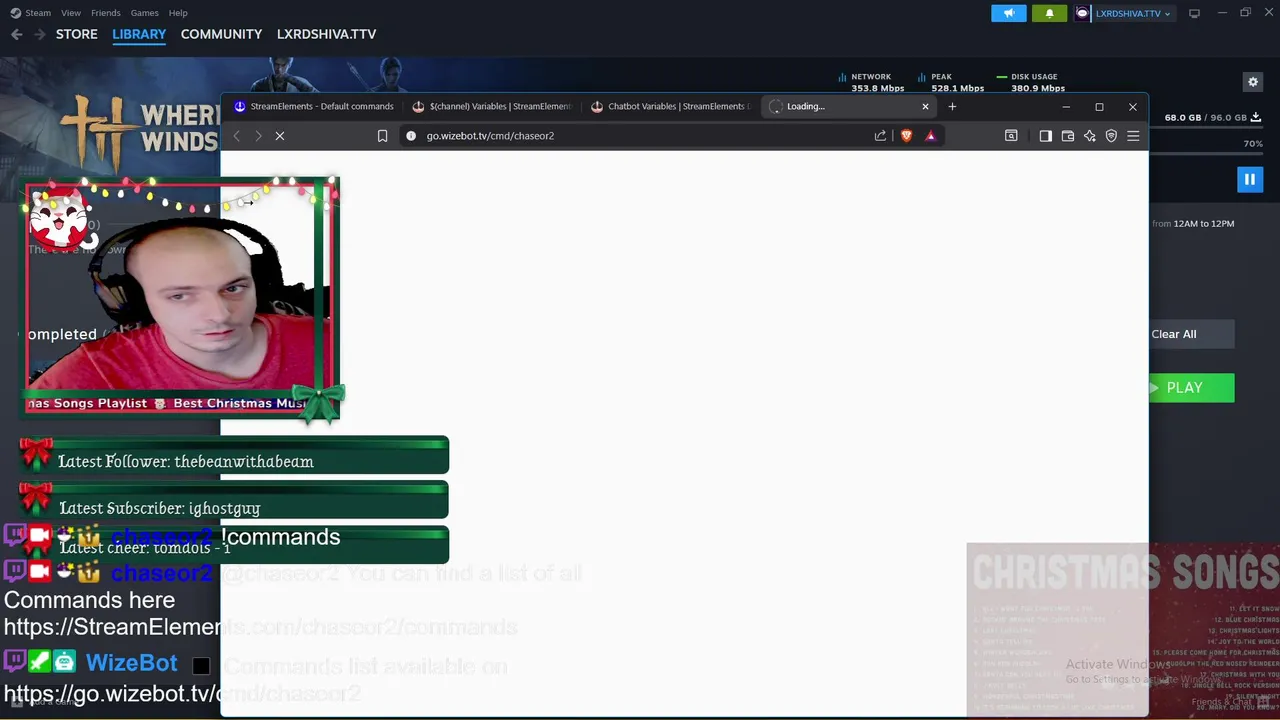Open Brave VPN shield icon
This screenshot has height=720, width=1280.
1111,136
